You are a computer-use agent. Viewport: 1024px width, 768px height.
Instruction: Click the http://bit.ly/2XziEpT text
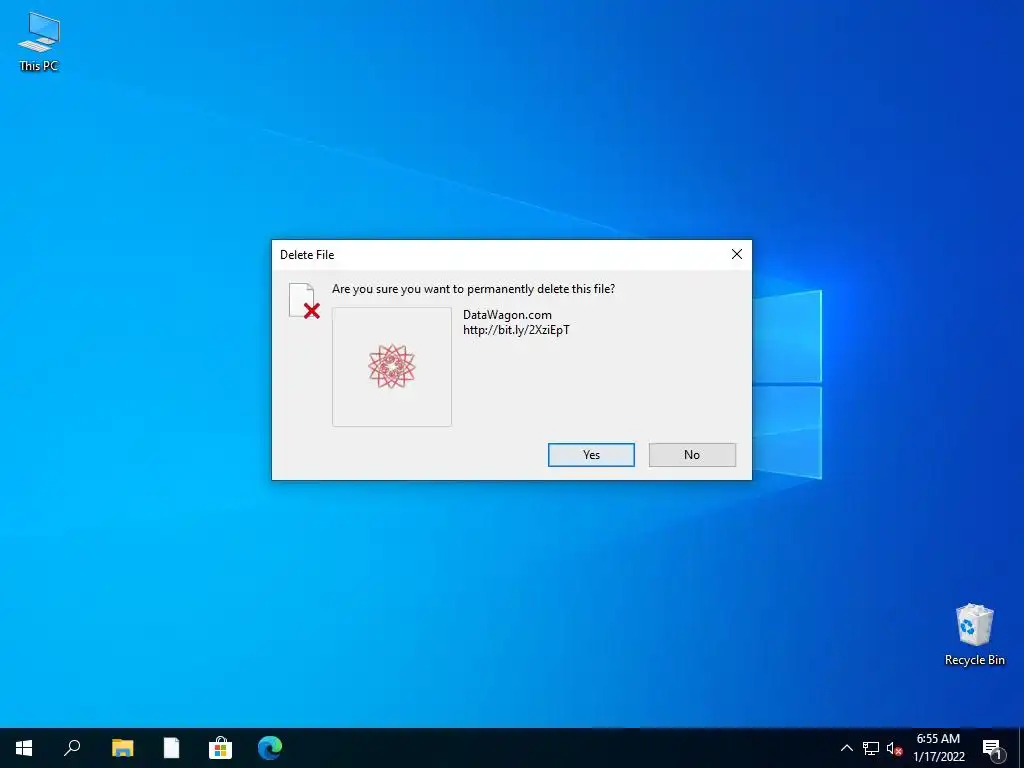click(517, 330)
